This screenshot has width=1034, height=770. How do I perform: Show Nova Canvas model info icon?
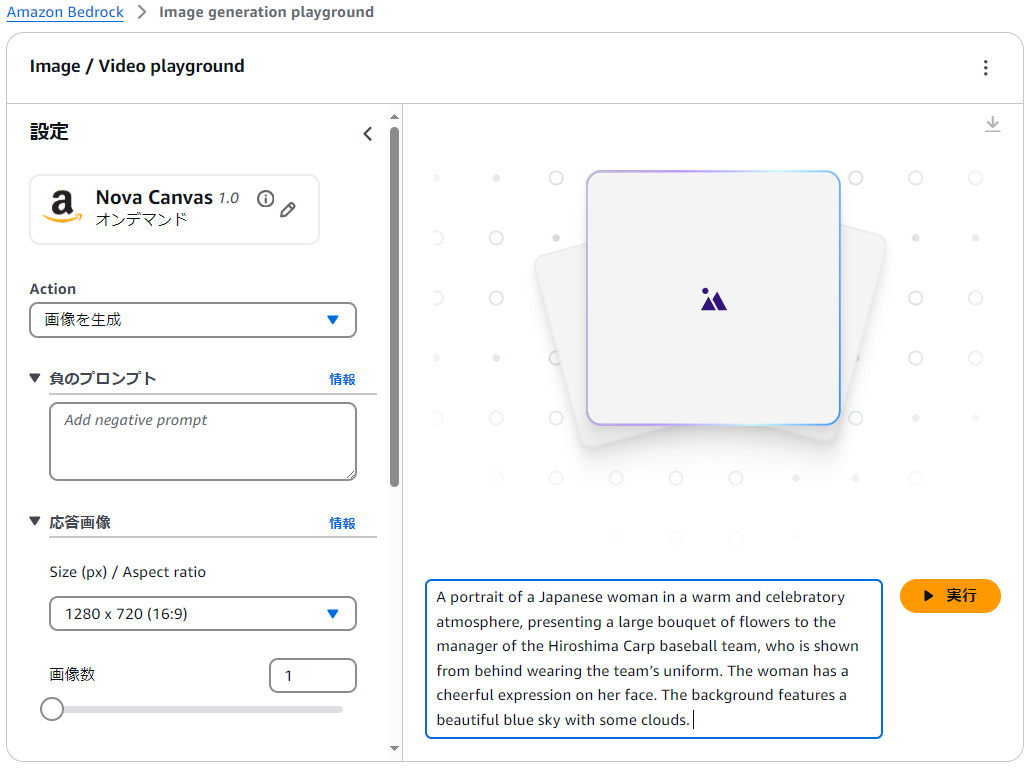pos(265,198)
